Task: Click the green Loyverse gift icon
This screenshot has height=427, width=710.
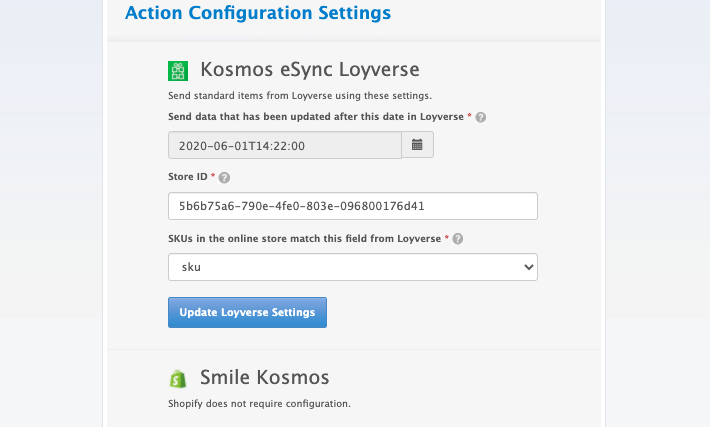Action: coord(178,71)
